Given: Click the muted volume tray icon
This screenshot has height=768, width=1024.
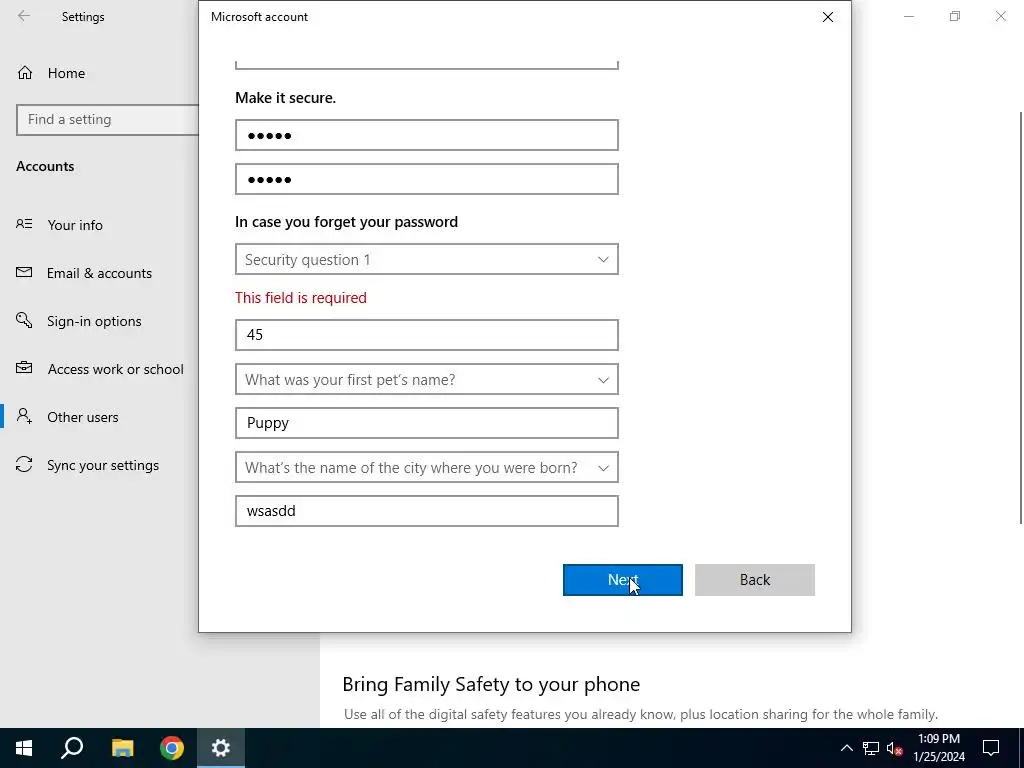Looking at the screenshot, I should [x=895, y=748].
